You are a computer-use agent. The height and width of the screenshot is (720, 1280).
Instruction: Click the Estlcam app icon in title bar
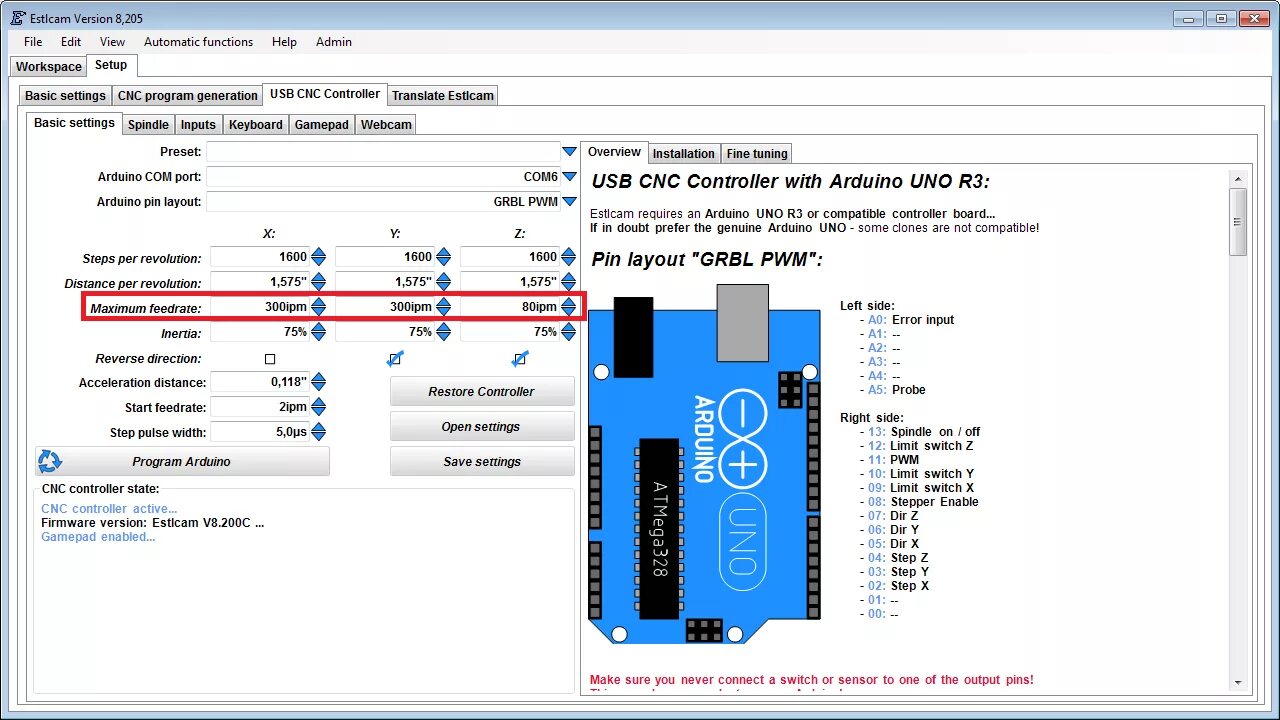[17, 18]
